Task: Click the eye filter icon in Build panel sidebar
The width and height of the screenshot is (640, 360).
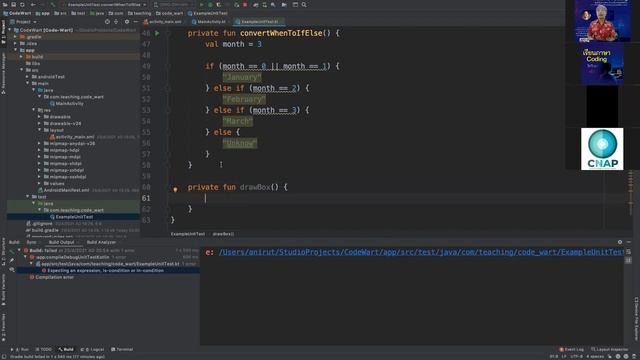Action: coord(12,269)
